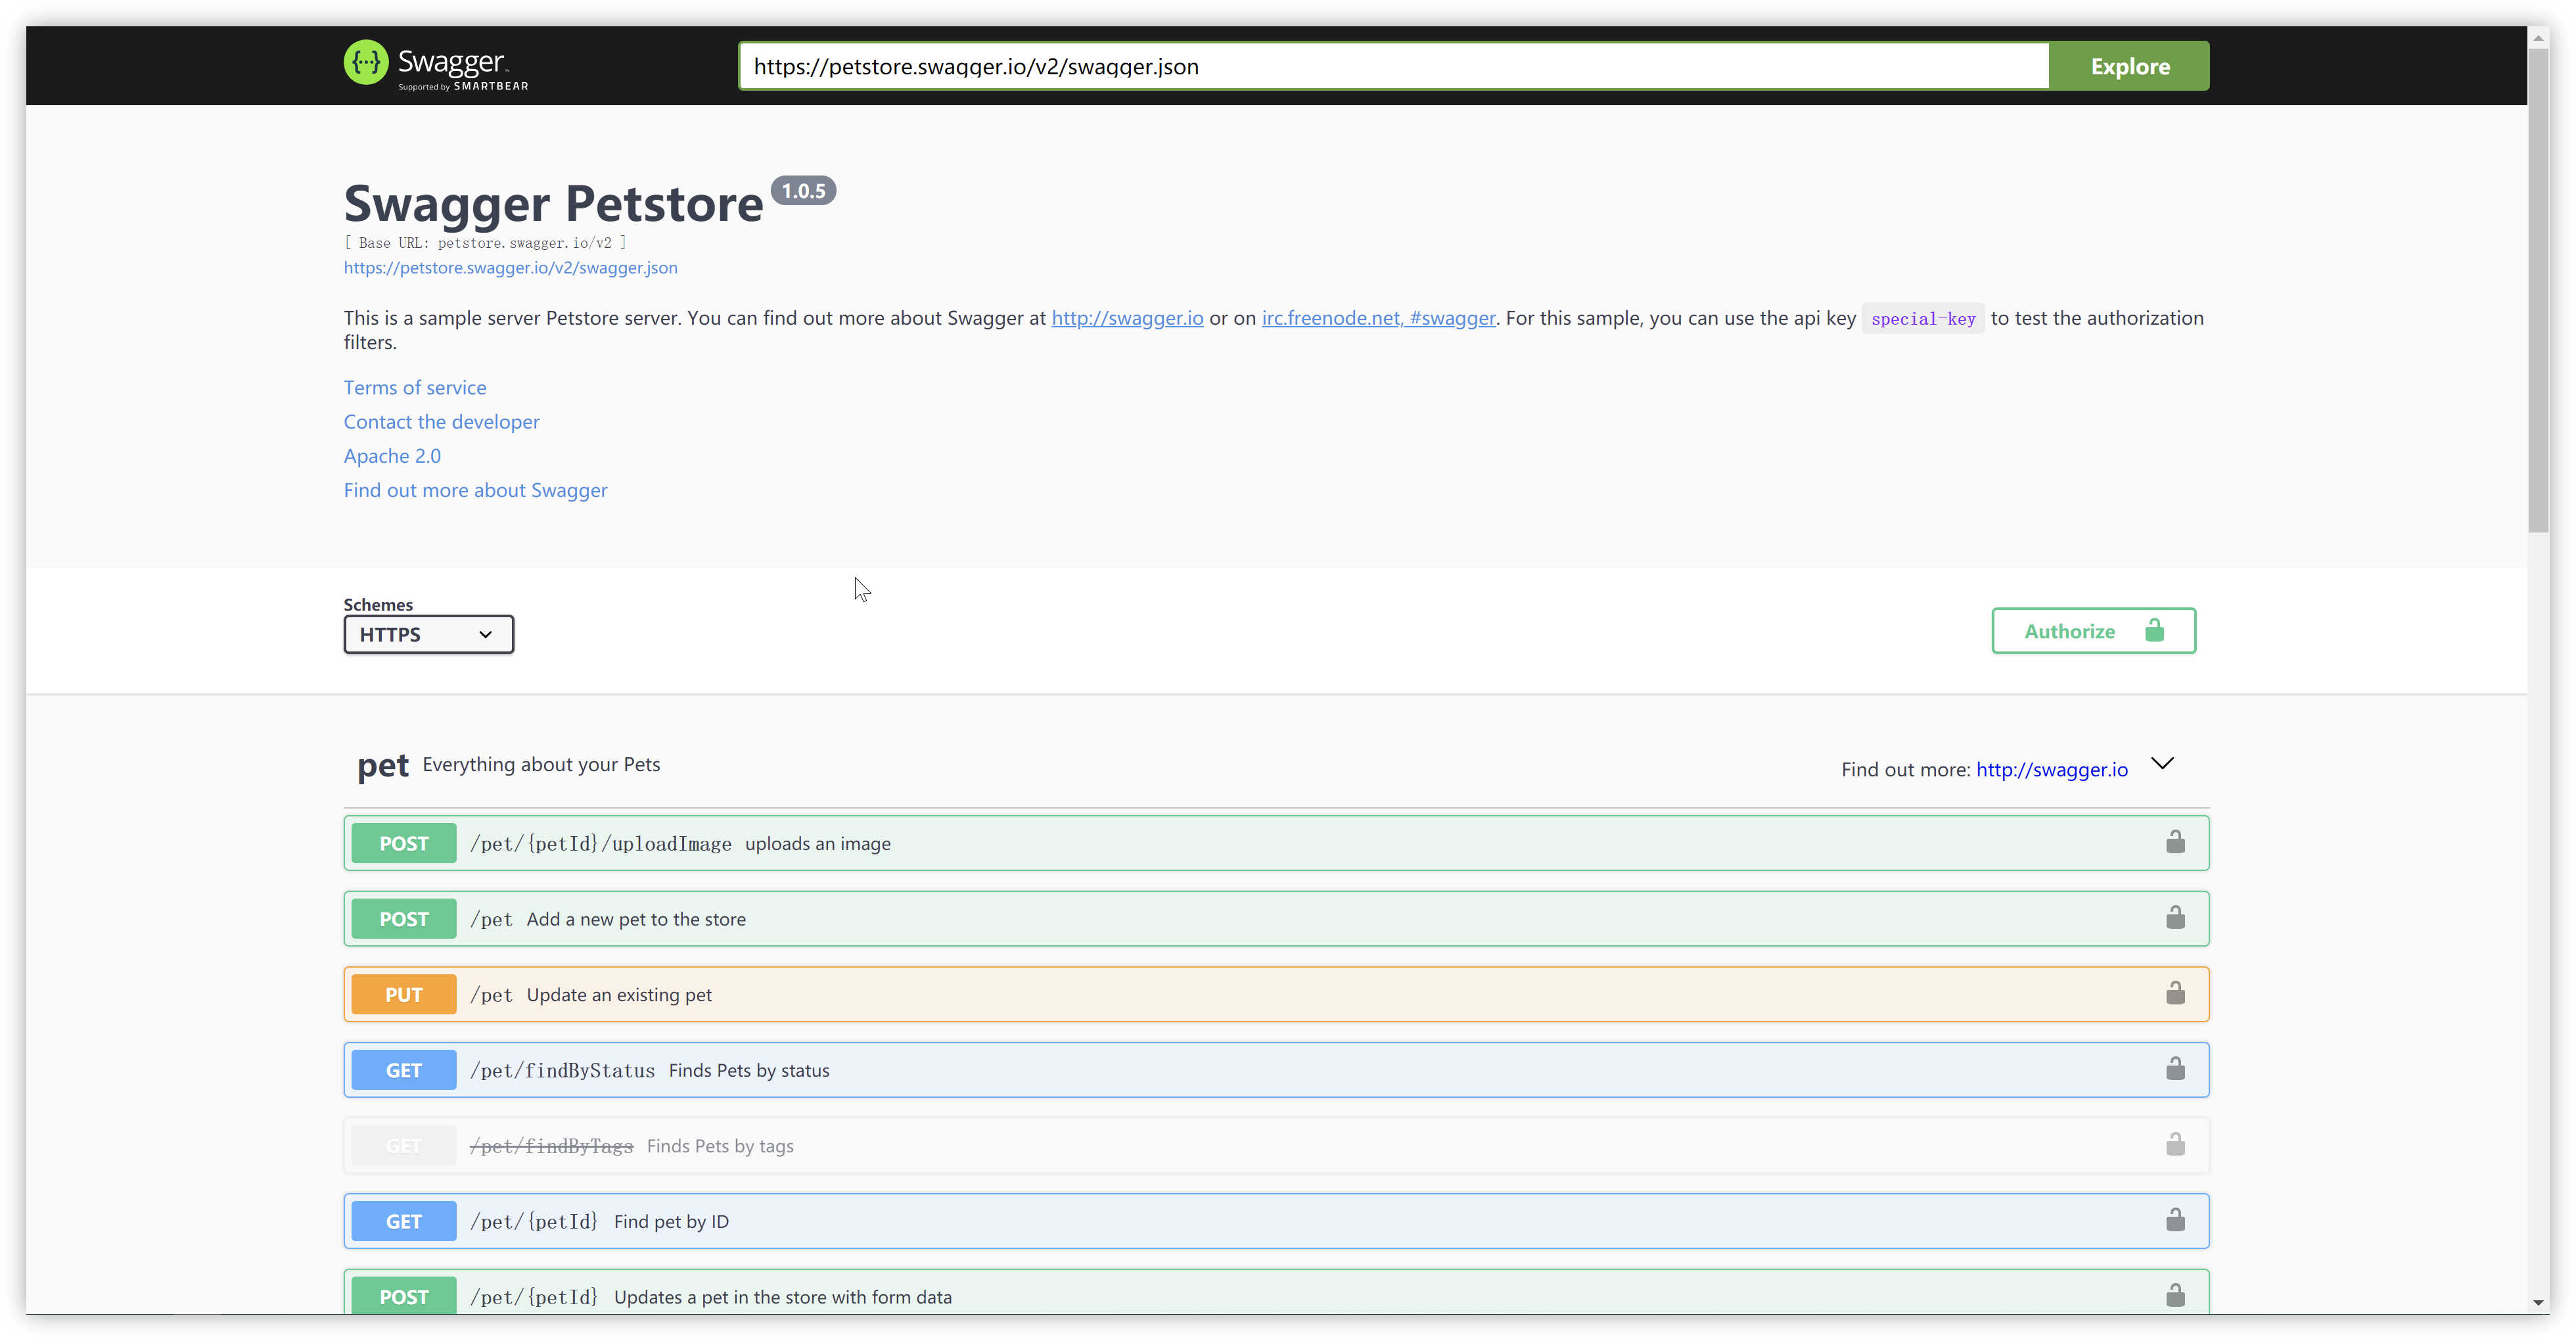The height and width of the screenshot is (1341, 2576).
Task: Expand the GET /pet/findByStatus operation
Action: coord(1200,1070)
